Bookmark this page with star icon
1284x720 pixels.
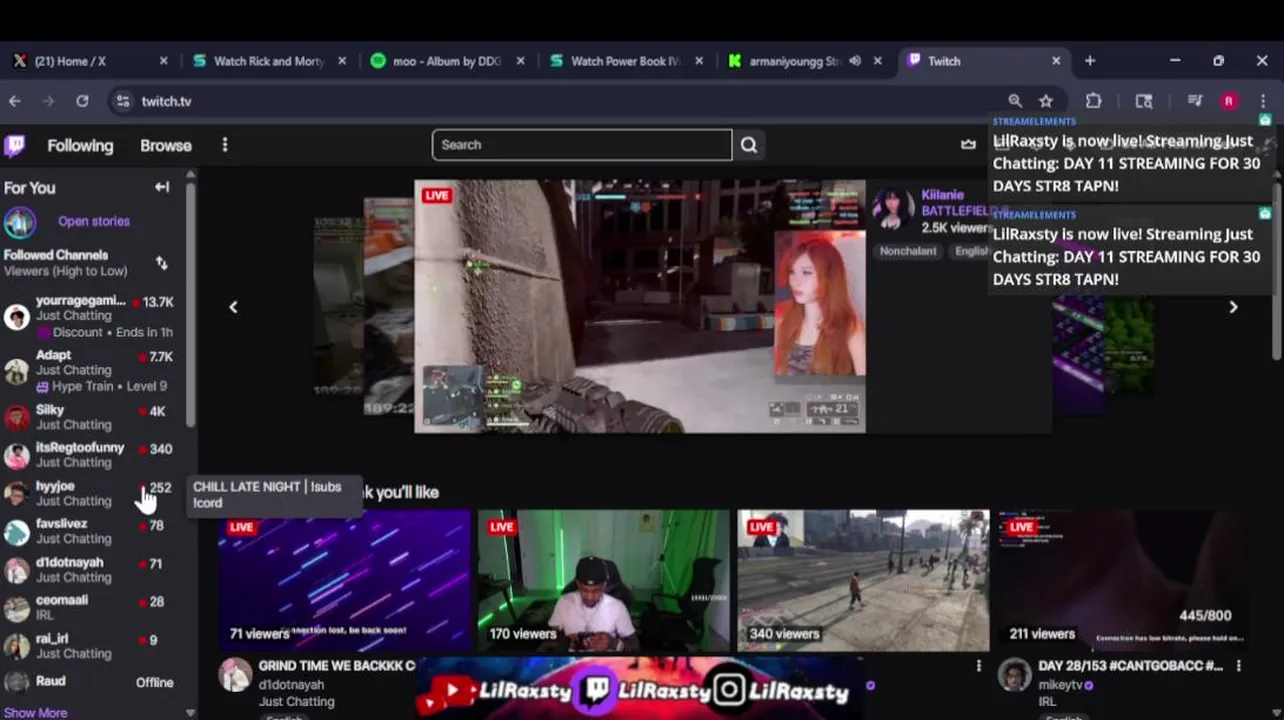pos(1046,101)
